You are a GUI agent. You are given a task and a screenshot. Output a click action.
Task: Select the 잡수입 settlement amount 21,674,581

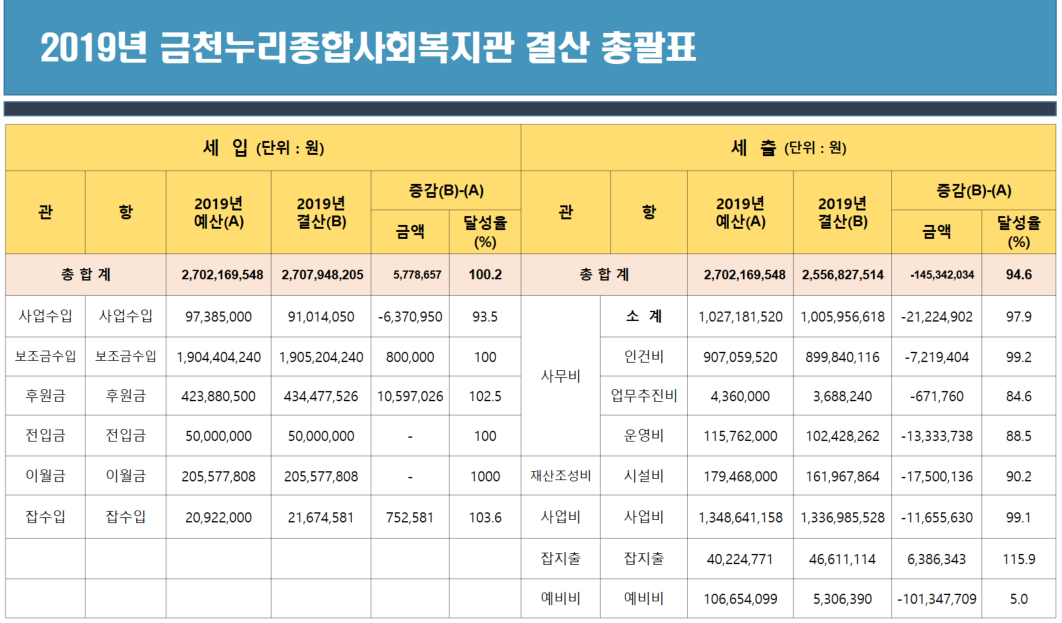click(322, 517)
